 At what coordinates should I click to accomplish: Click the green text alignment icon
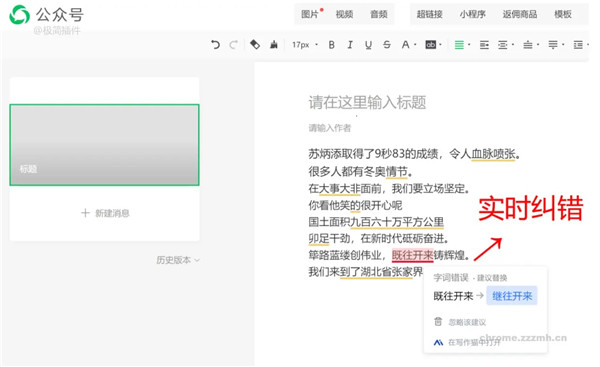459,45
